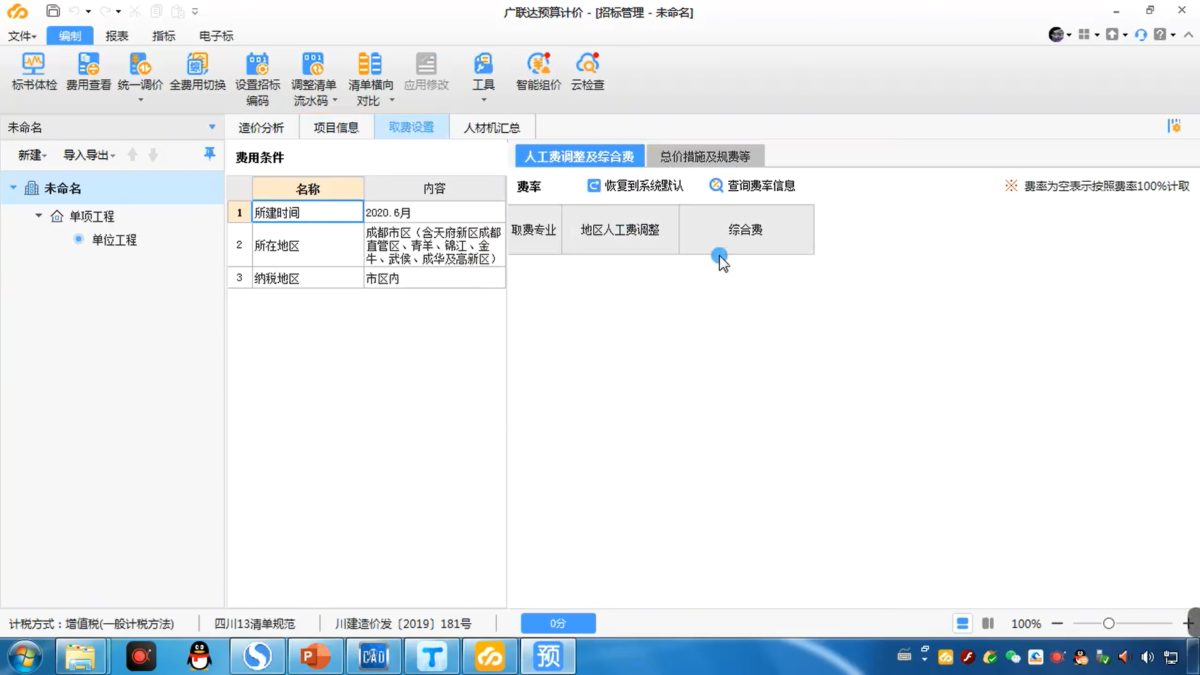Launch 智能组价 smart pricing

[538, 72]
